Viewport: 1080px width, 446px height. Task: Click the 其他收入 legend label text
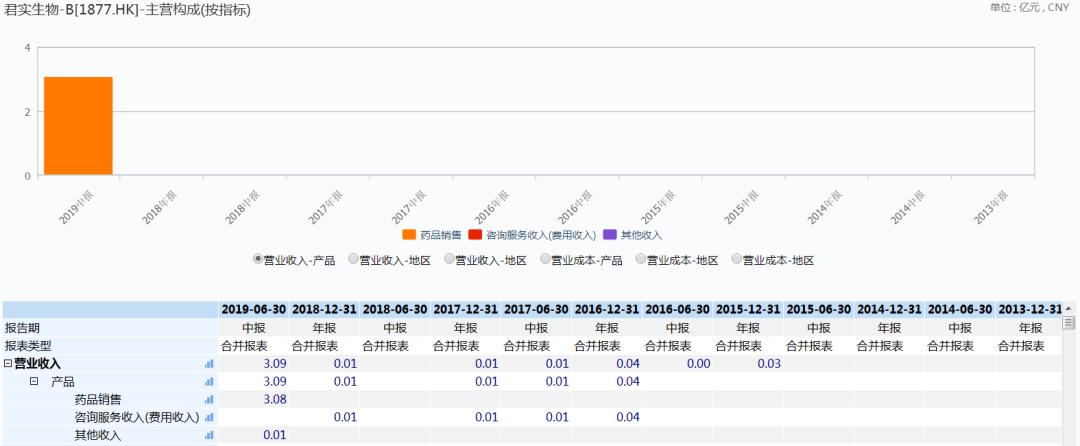(x=641, y=235)
